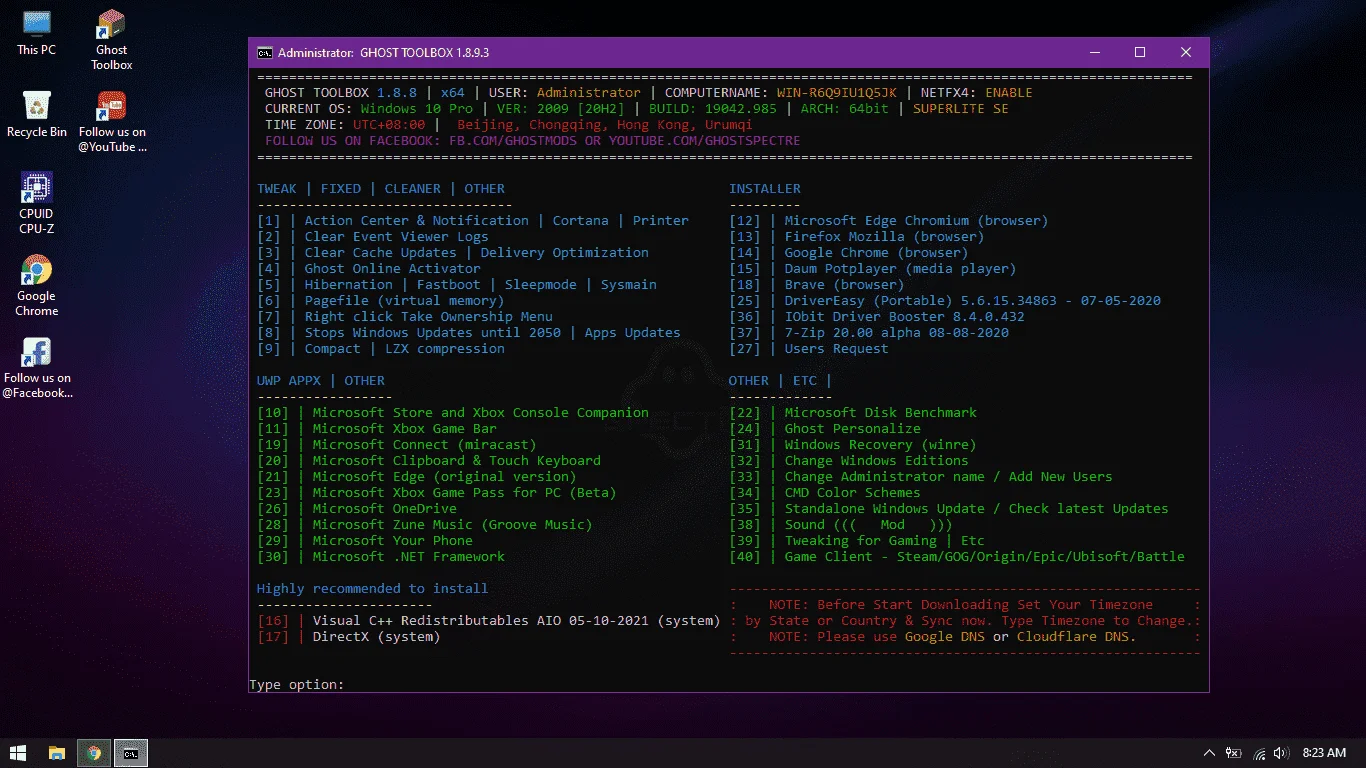Select the Ghost Toolbox desktop shortcut
Image resolution: width=1366 pixels, height=768 pixels.
click(112, 40)
